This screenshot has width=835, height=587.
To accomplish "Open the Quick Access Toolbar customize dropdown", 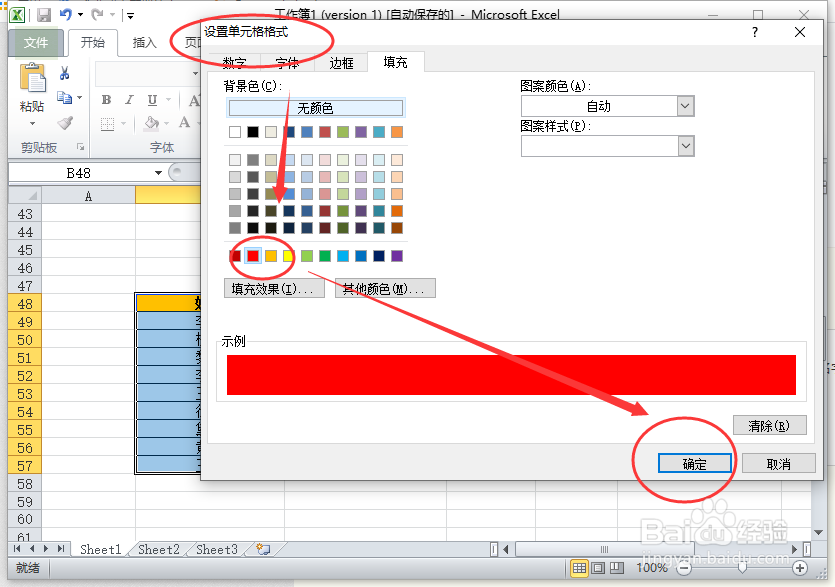I will pyautogui.click(x=130, y=16).
